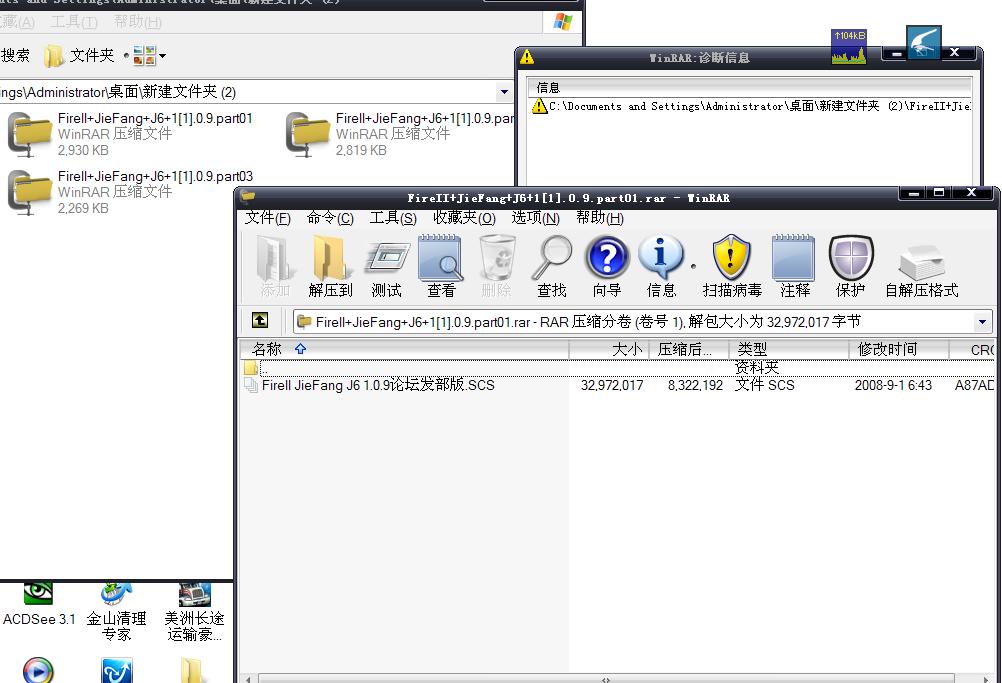Image resolution: width=1002 pixels, height=683 pixels.
Task: Click the greyed Delete (删除) toolbar icon
Action: pos(496,266)
